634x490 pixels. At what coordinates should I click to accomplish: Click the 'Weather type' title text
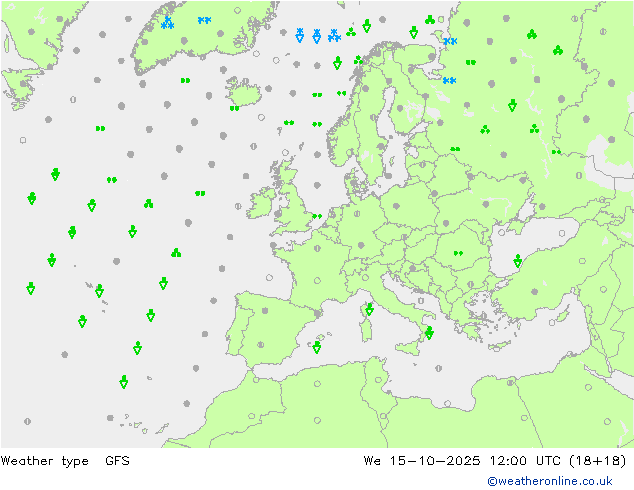44,461
